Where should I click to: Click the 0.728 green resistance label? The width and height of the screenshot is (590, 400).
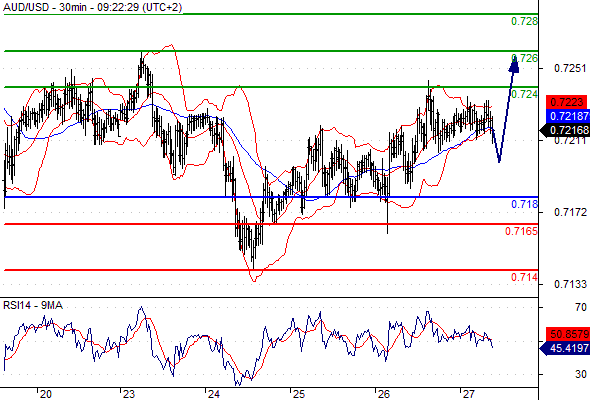525,21
